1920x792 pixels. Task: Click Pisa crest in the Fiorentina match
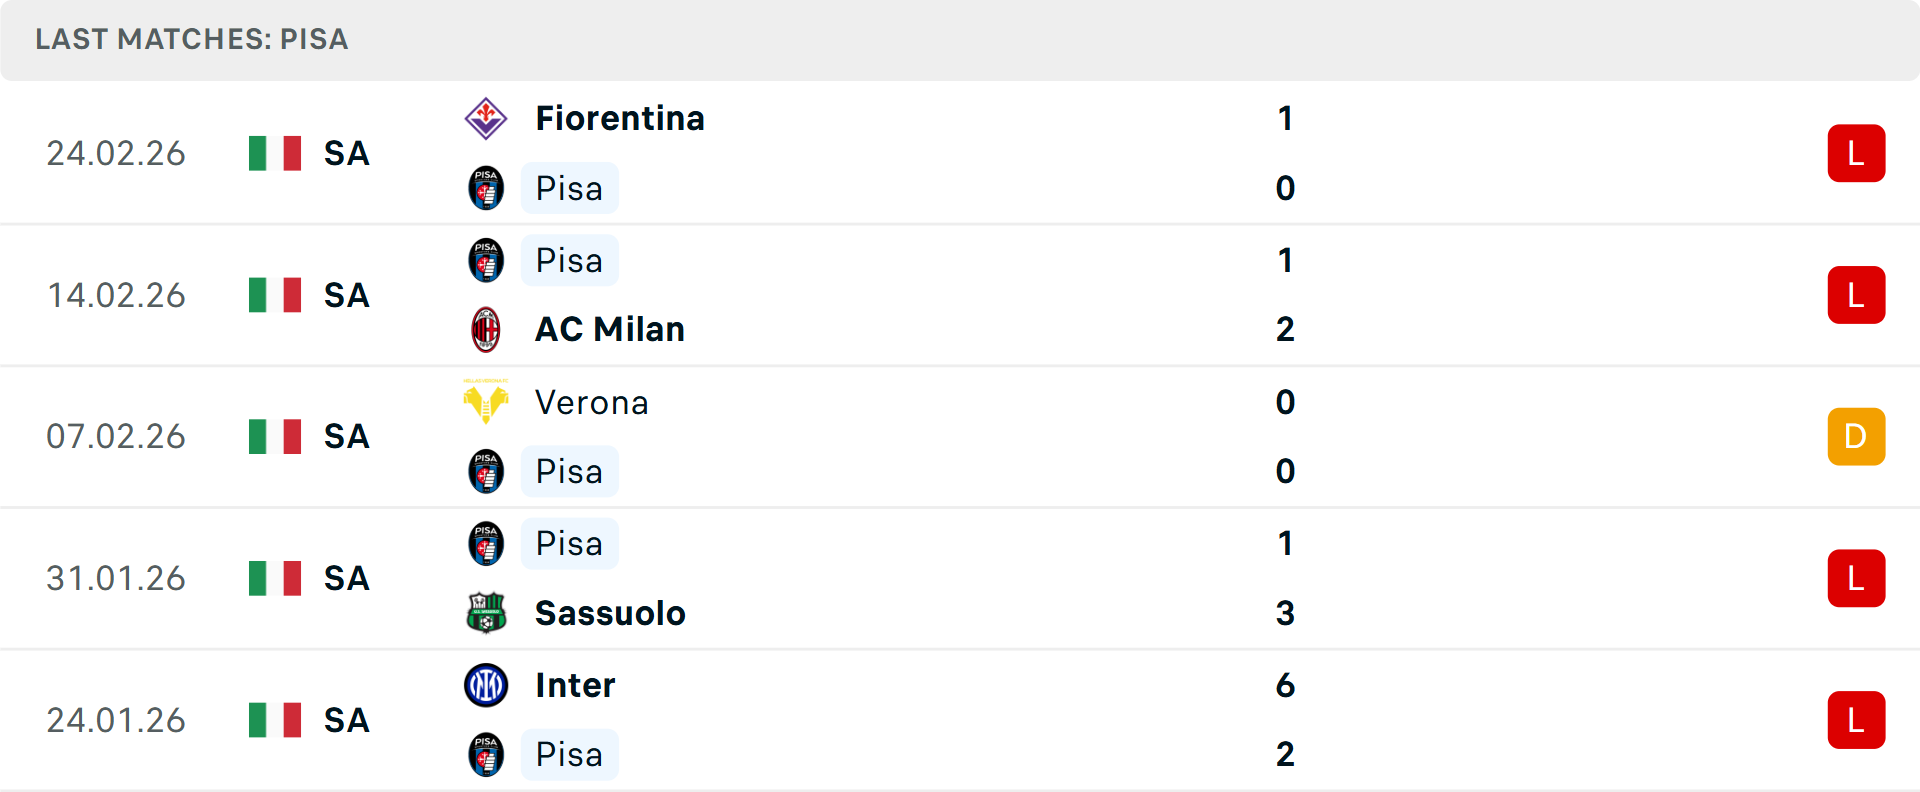pyautogui.click(x=486, y=188)
